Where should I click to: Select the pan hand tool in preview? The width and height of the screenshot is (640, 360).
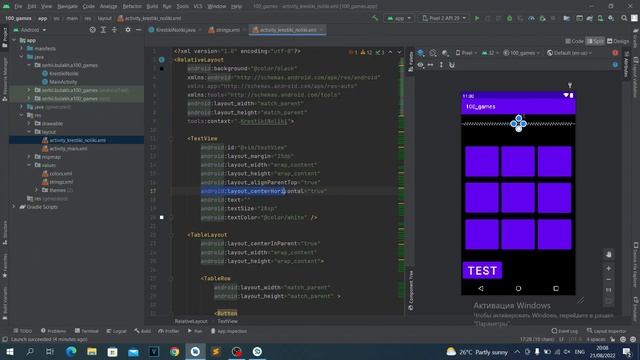tap(609, 254)
